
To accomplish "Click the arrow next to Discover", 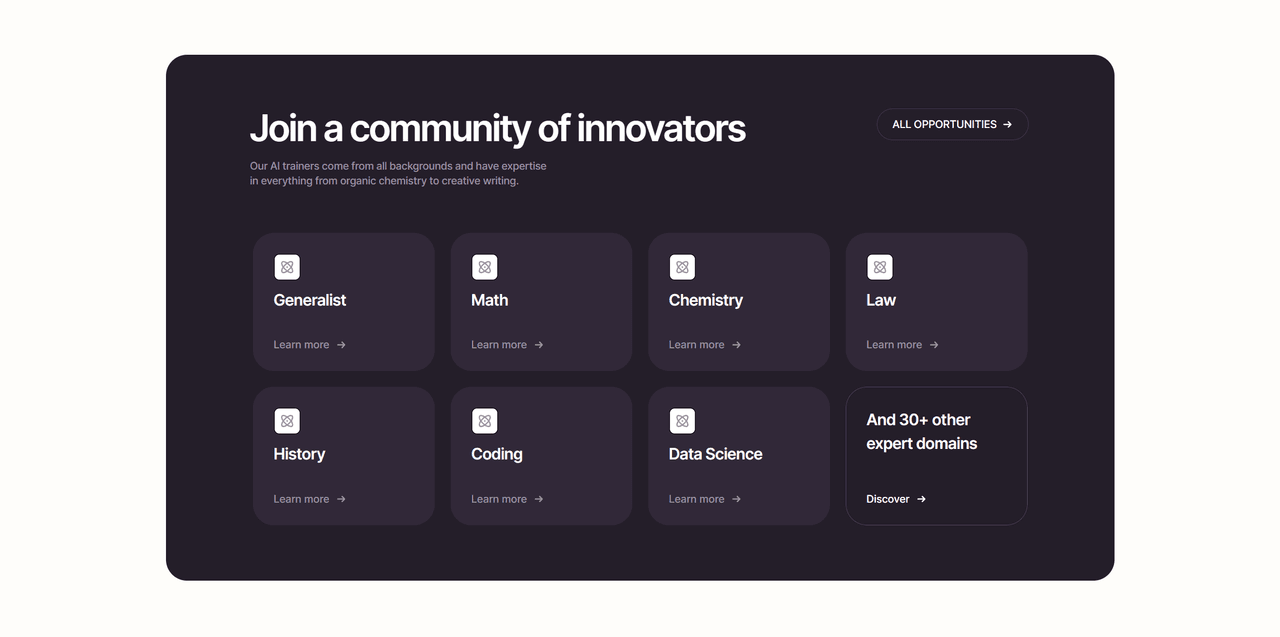I will tap(921, 499).
